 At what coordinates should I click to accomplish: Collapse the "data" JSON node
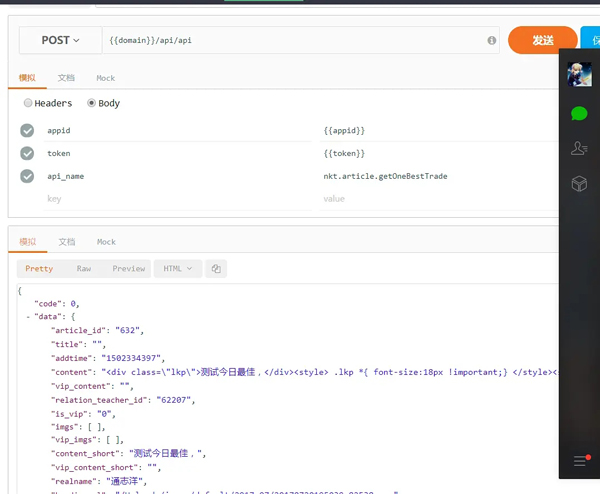pos(28,317)
